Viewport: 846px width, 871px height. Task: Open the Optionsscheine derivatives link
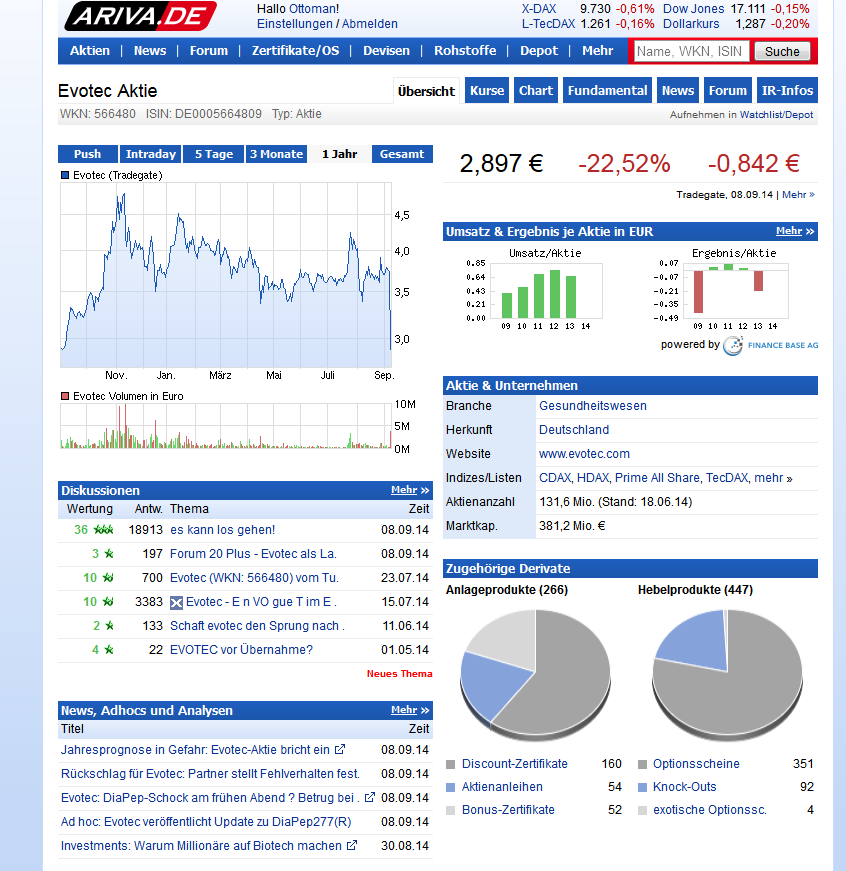click(696, 764)
